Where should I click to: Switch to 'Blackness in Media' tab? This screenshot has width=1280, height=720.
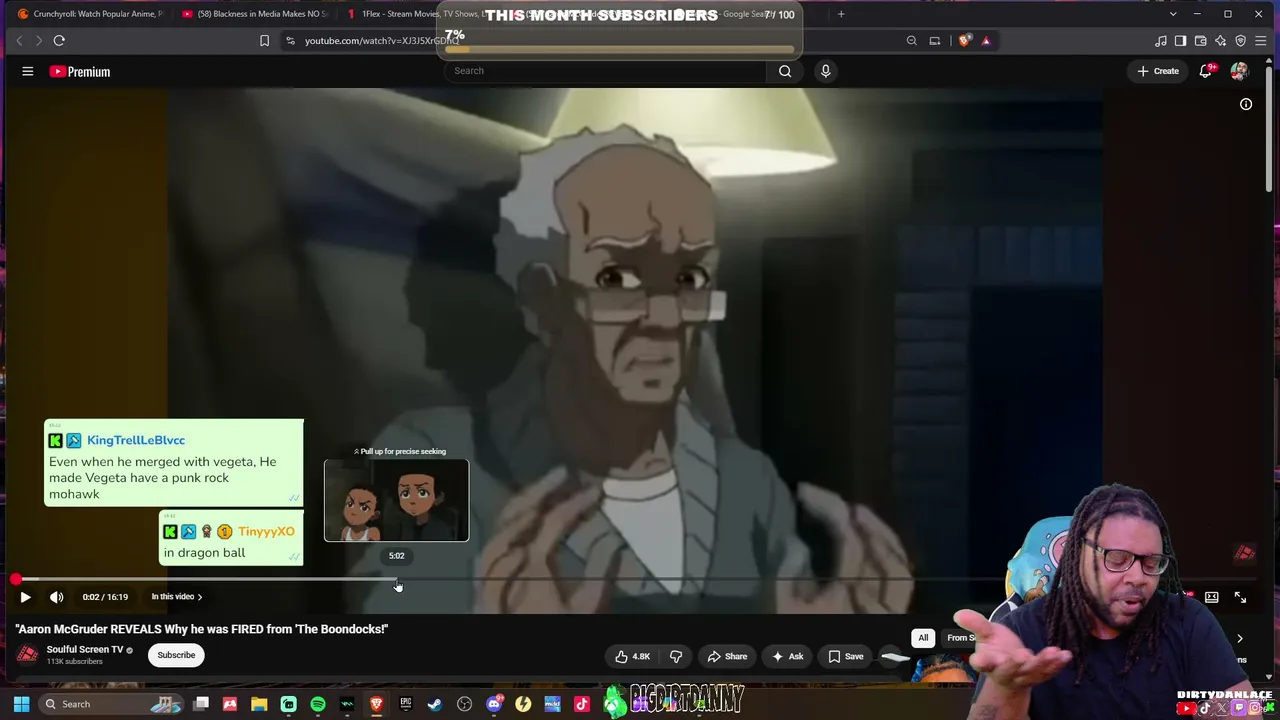254,14
